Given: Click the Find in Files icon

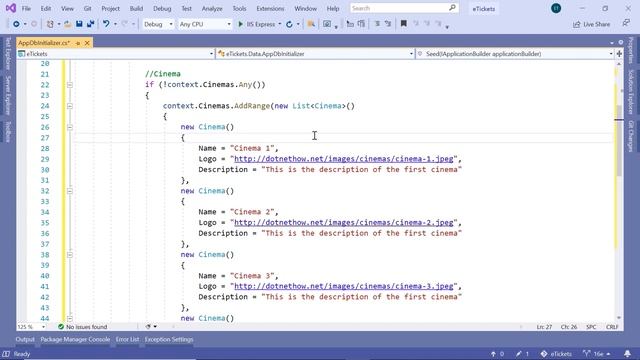Looking at the screenshot, I should coord(311,24).
